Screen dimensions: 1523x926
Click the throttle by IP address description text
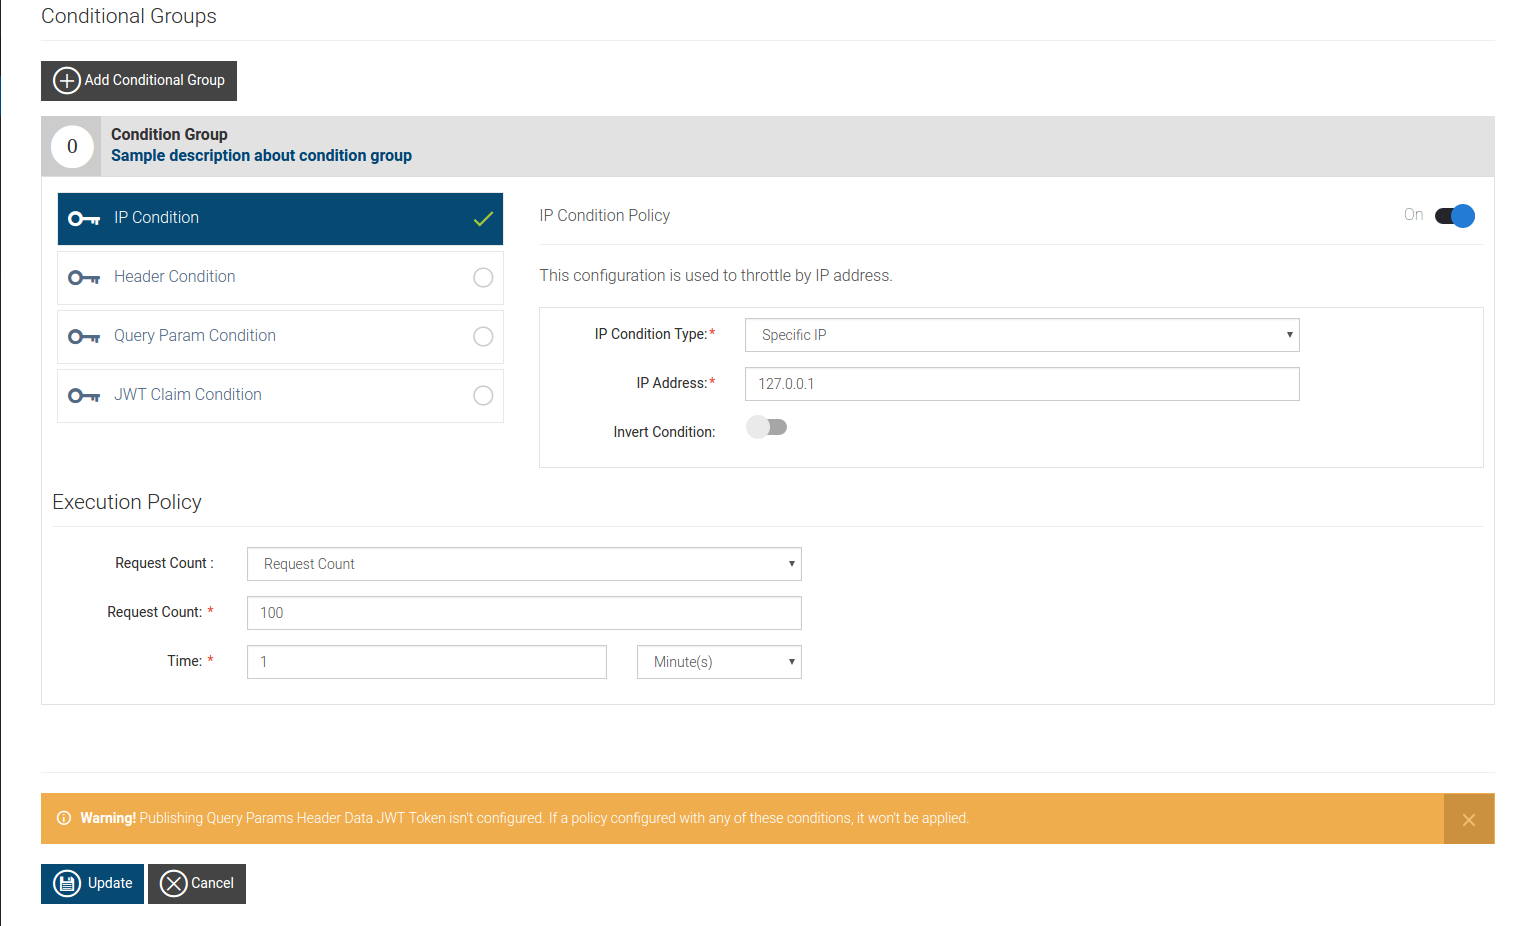(x=716, y=276)
